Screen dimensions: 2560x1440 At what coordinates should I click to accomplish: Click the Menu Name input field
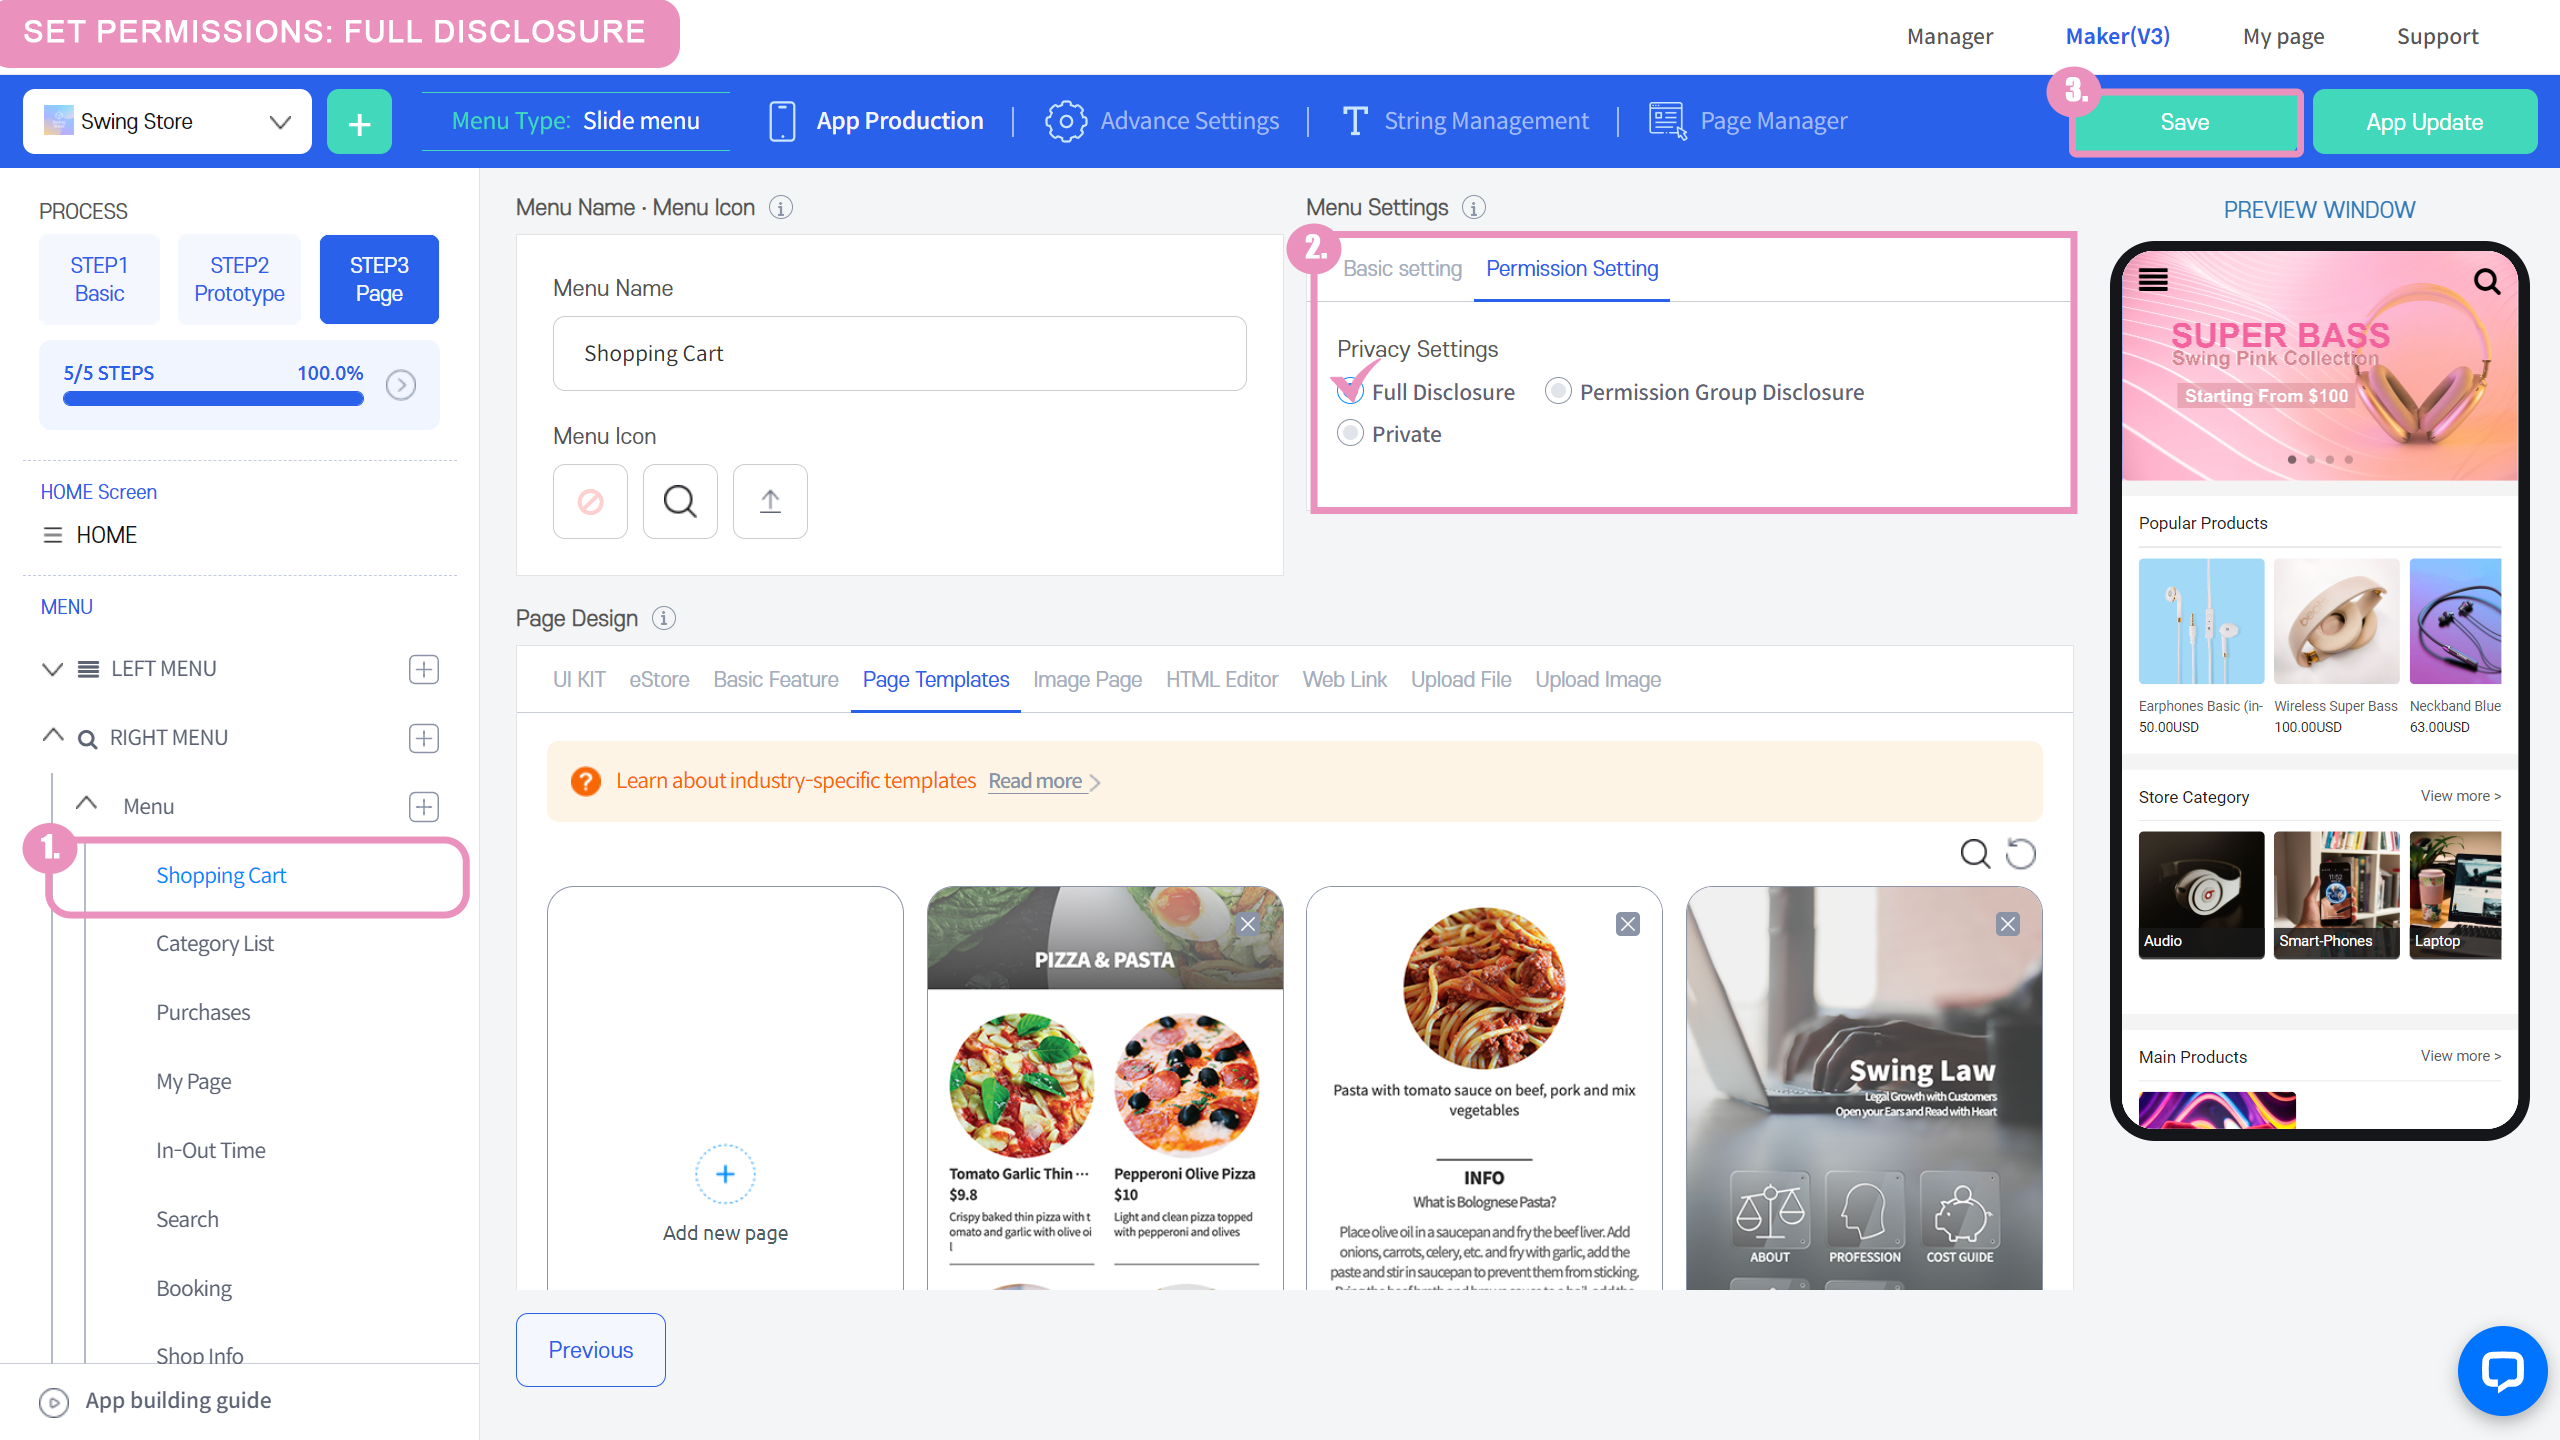[x=899, y=354]
